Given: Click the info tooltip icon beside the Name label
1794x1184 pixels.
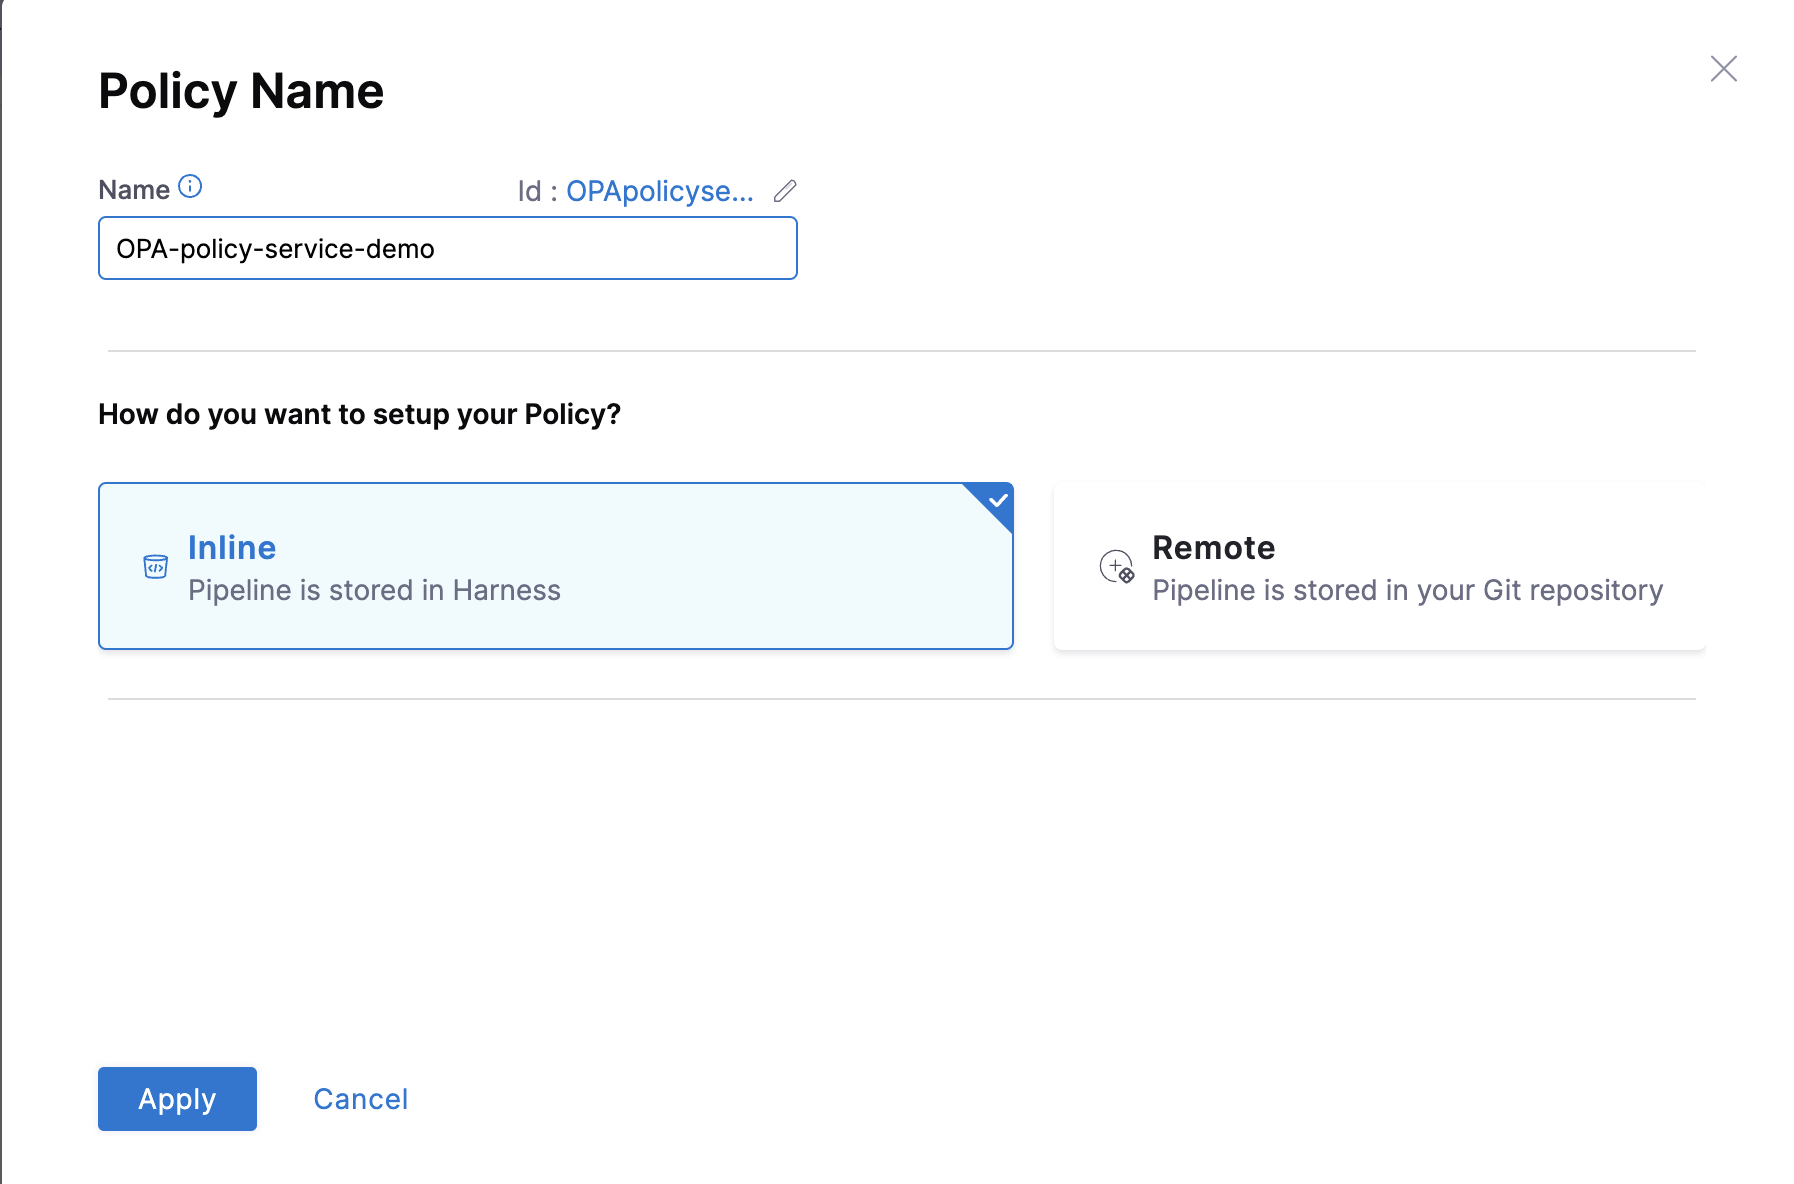Looking at the screenshot, I should (x=192, y=185).
